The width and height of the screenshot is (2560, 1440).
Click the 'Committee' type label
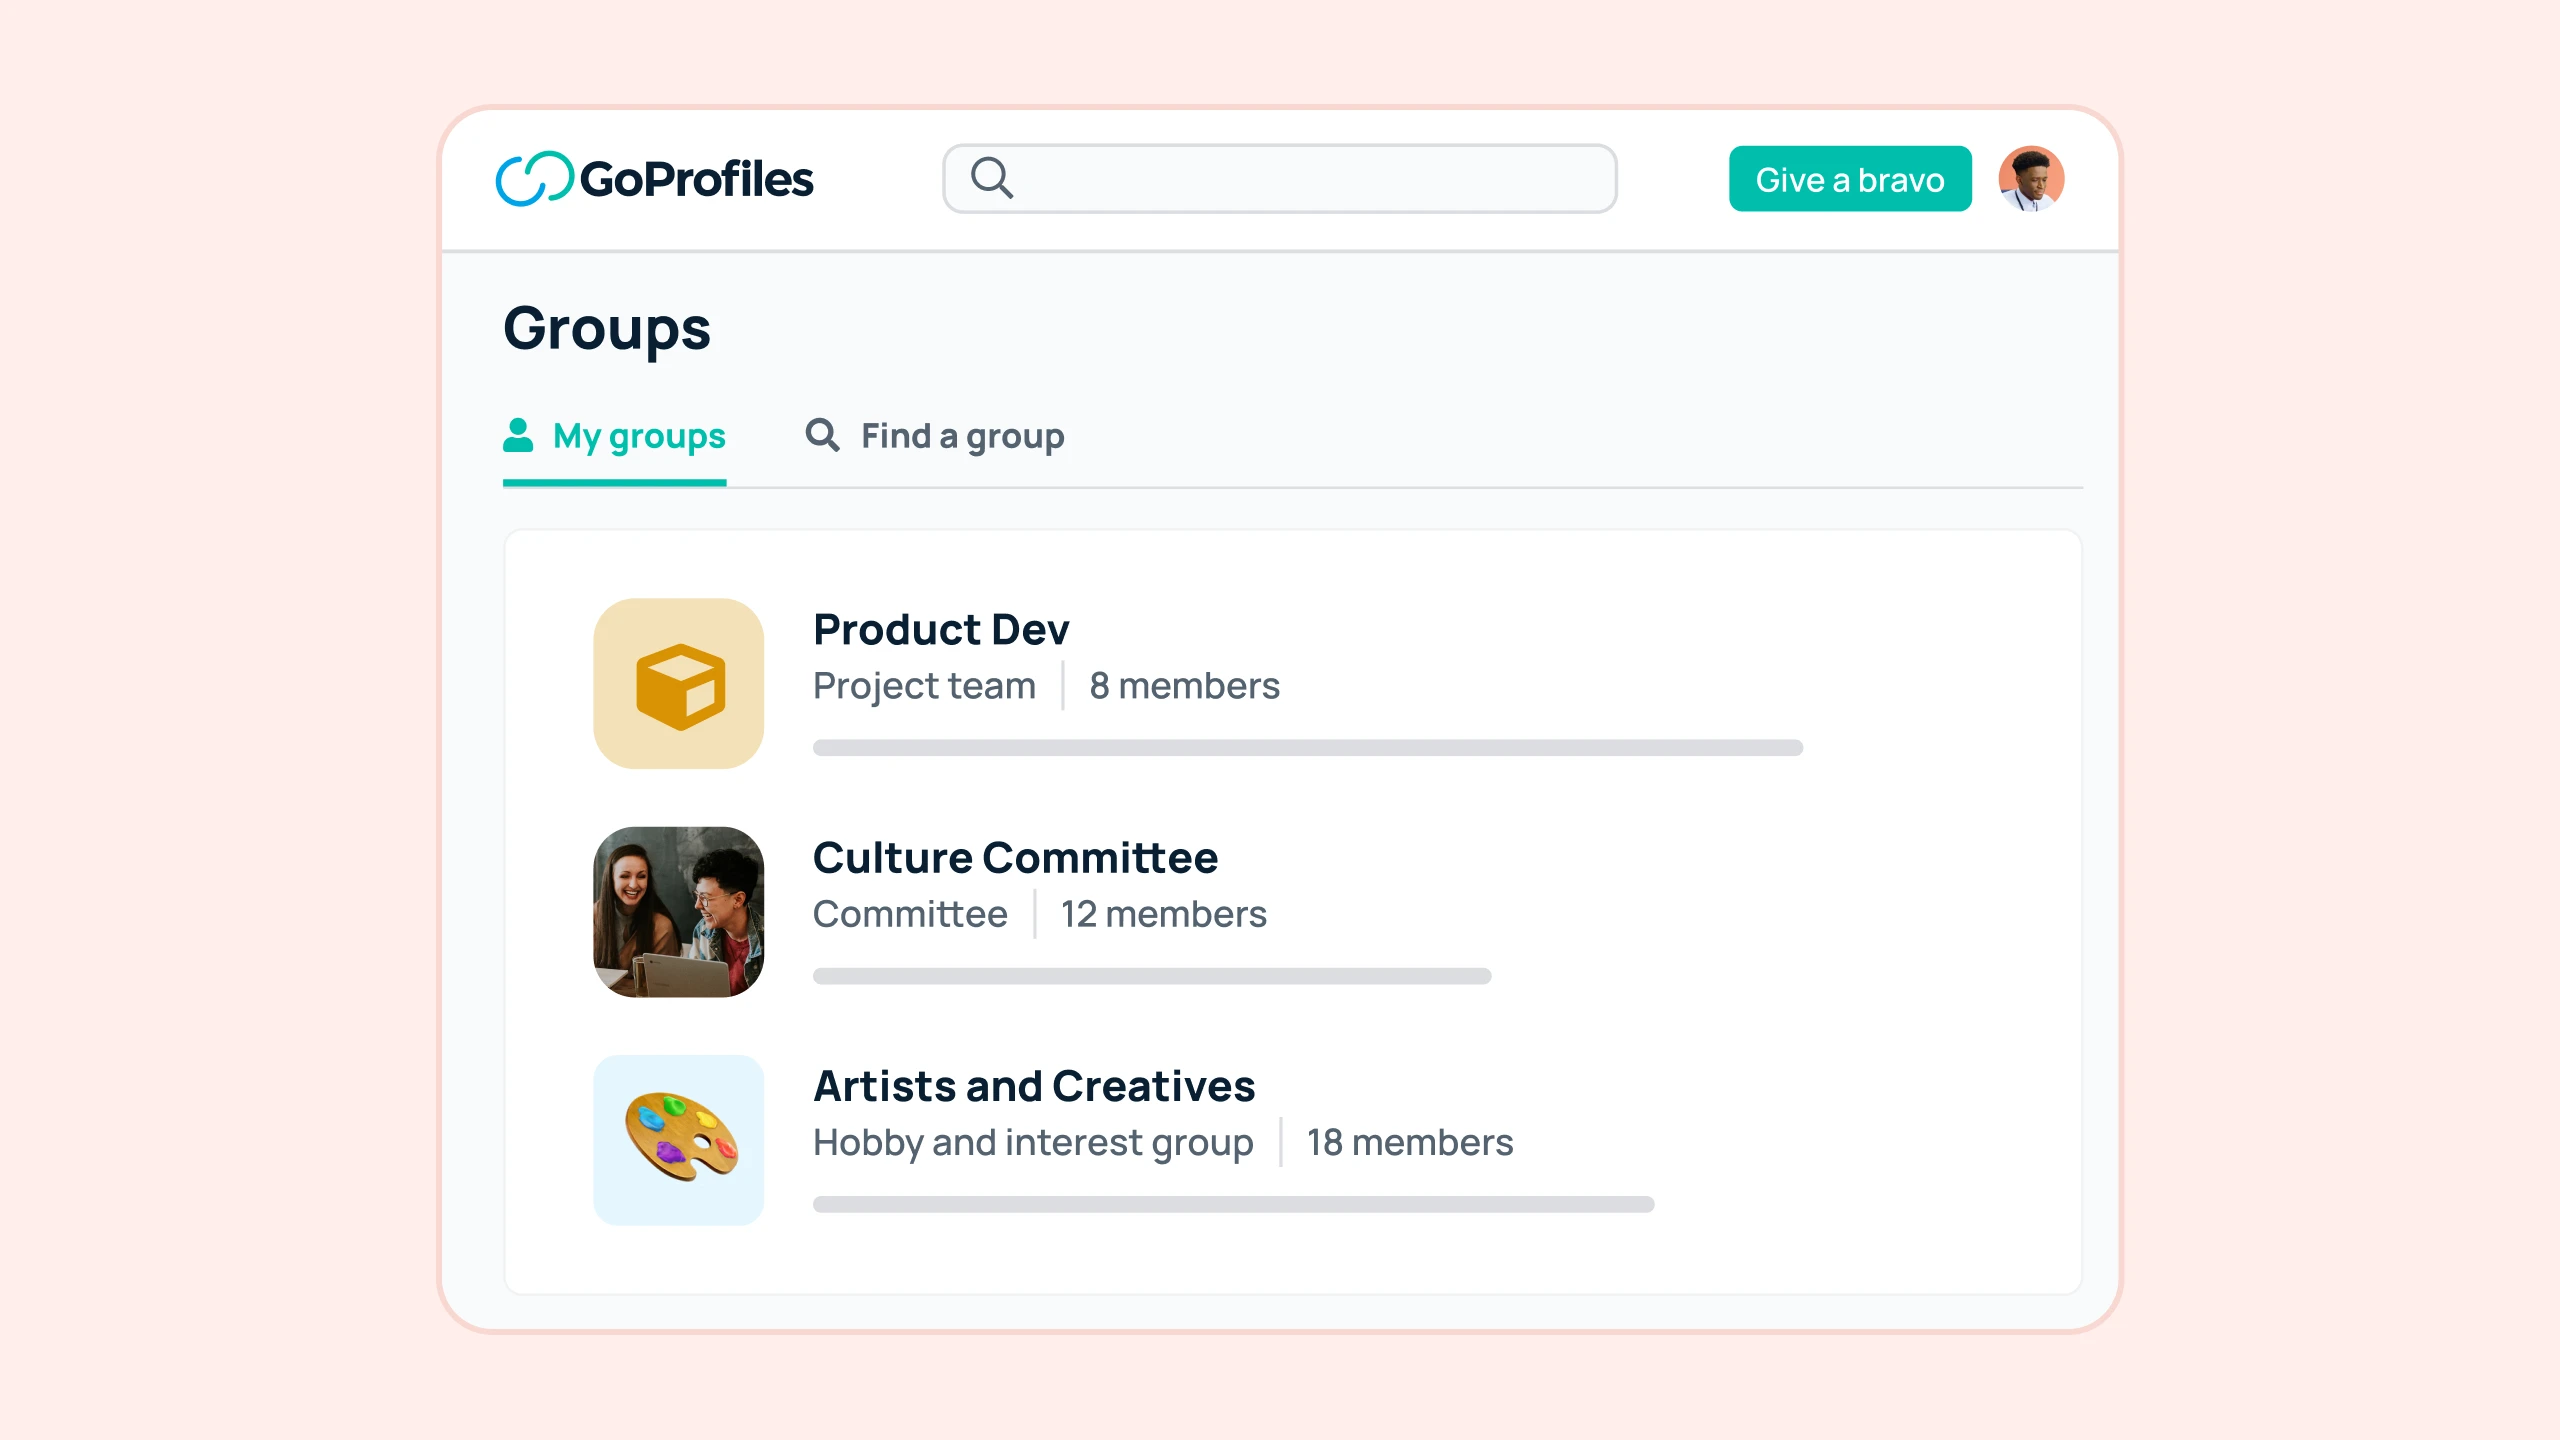pyautogui.click(x=910, y=914)
